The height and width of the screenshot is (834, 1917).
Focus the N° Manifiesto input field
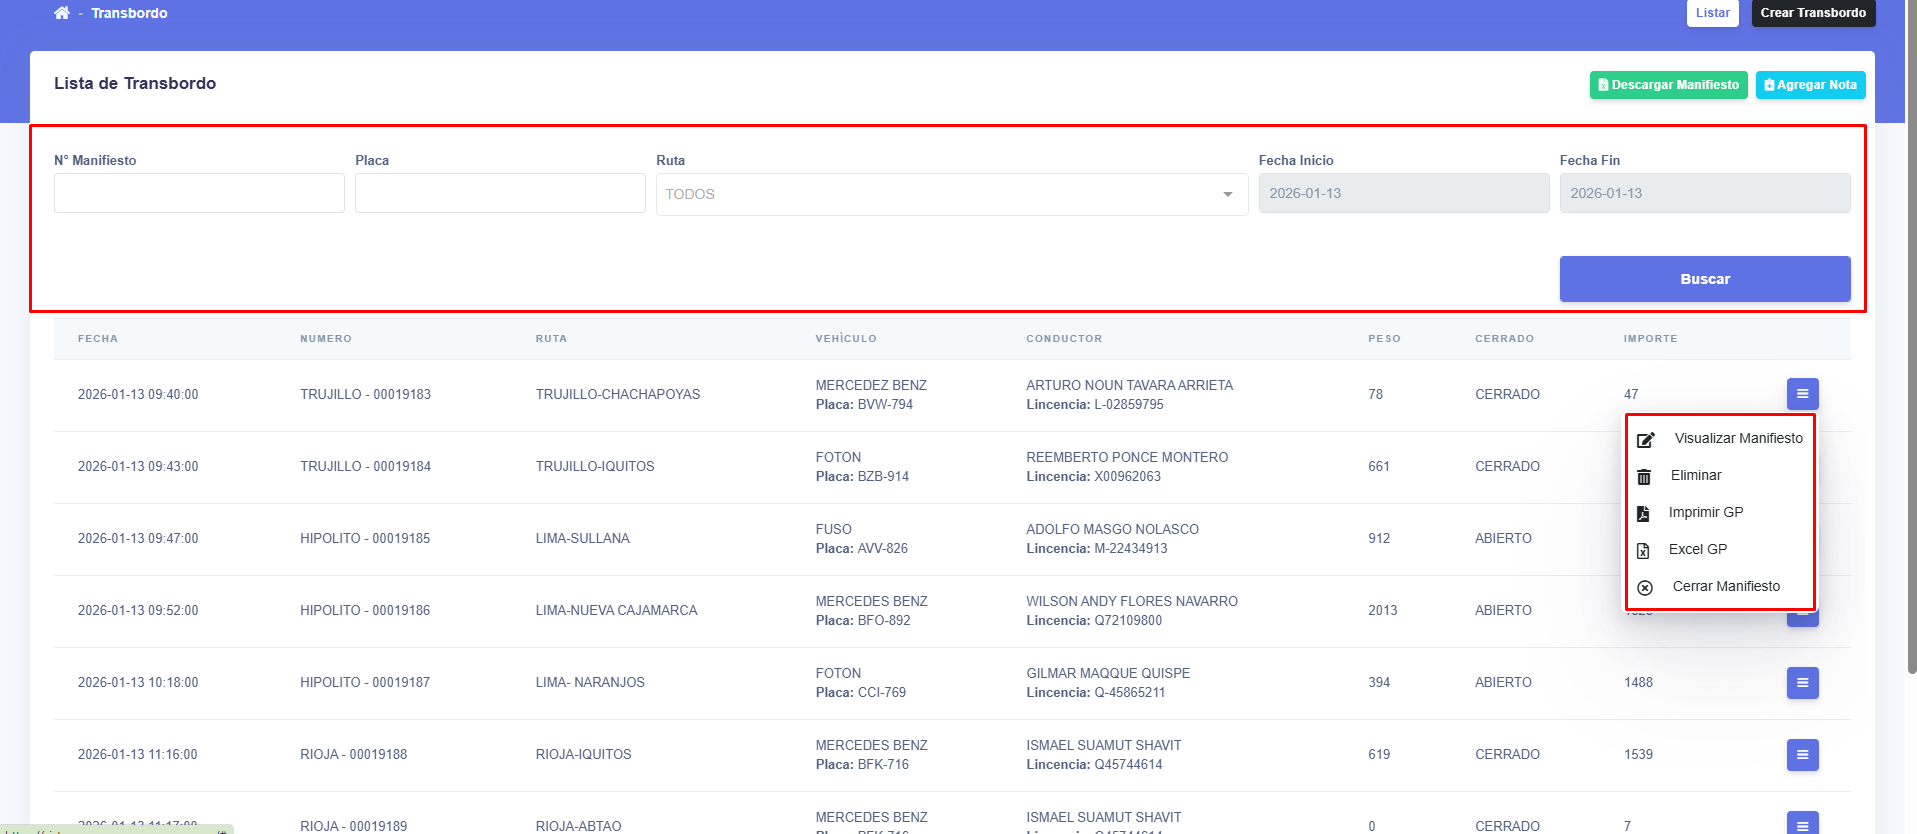pyautogui.click(x=199, y=193)
